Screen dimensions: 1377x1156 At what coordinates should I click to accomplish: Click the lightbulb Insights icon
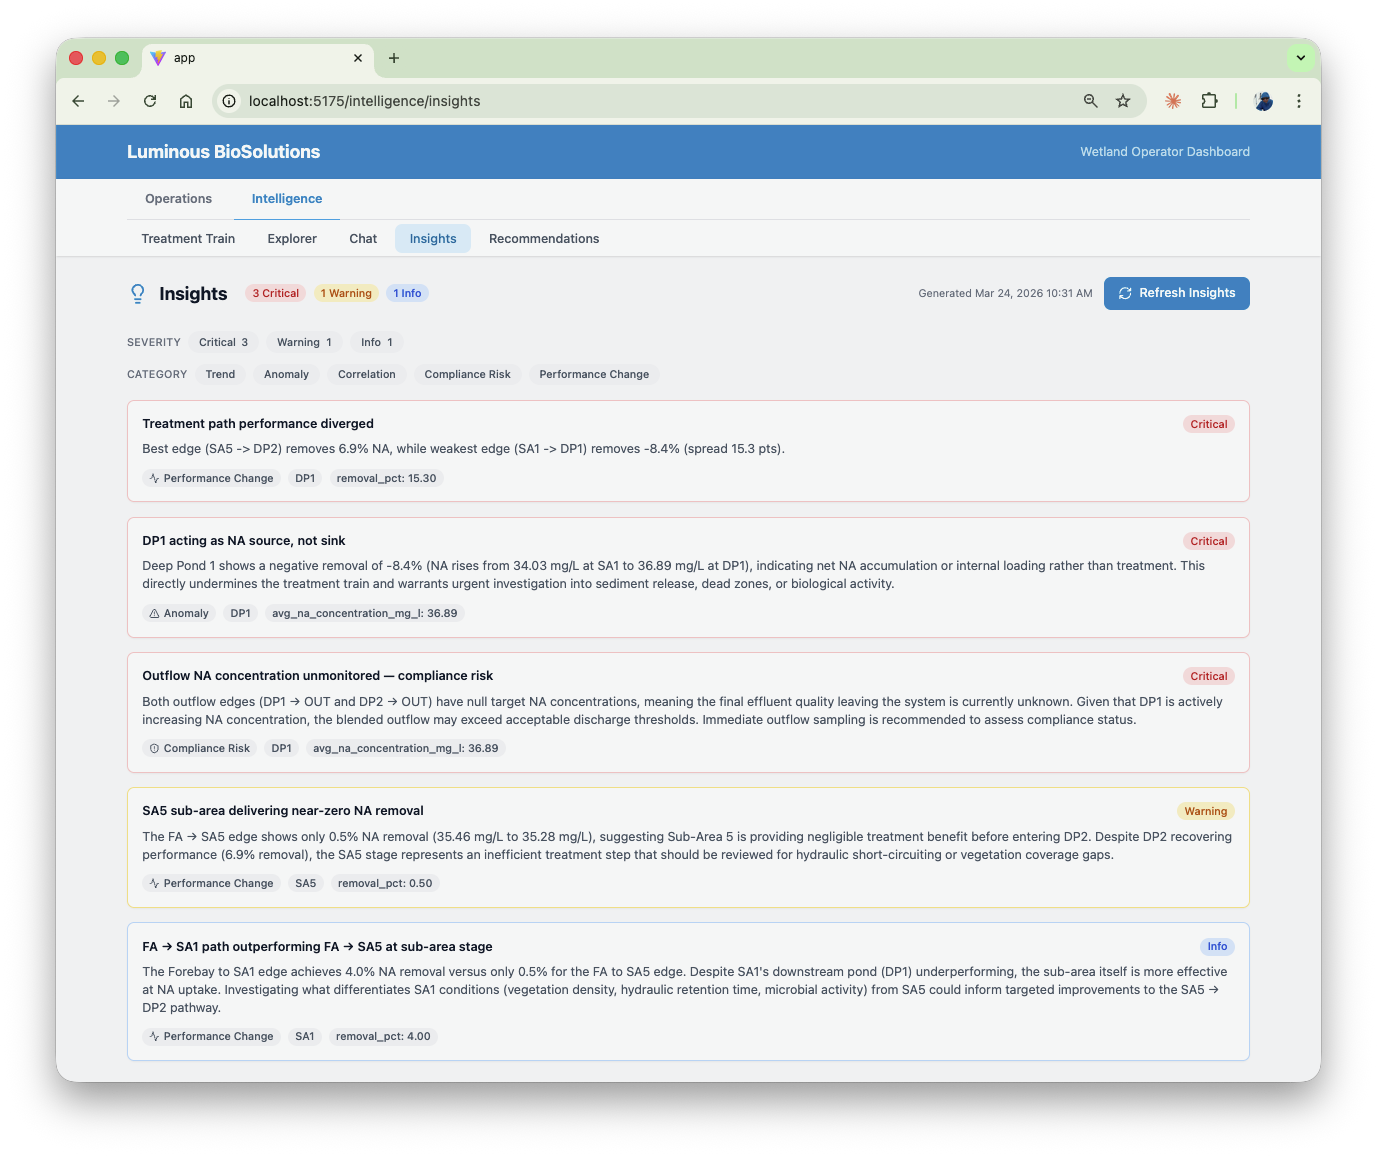click(x=138, y=293)
